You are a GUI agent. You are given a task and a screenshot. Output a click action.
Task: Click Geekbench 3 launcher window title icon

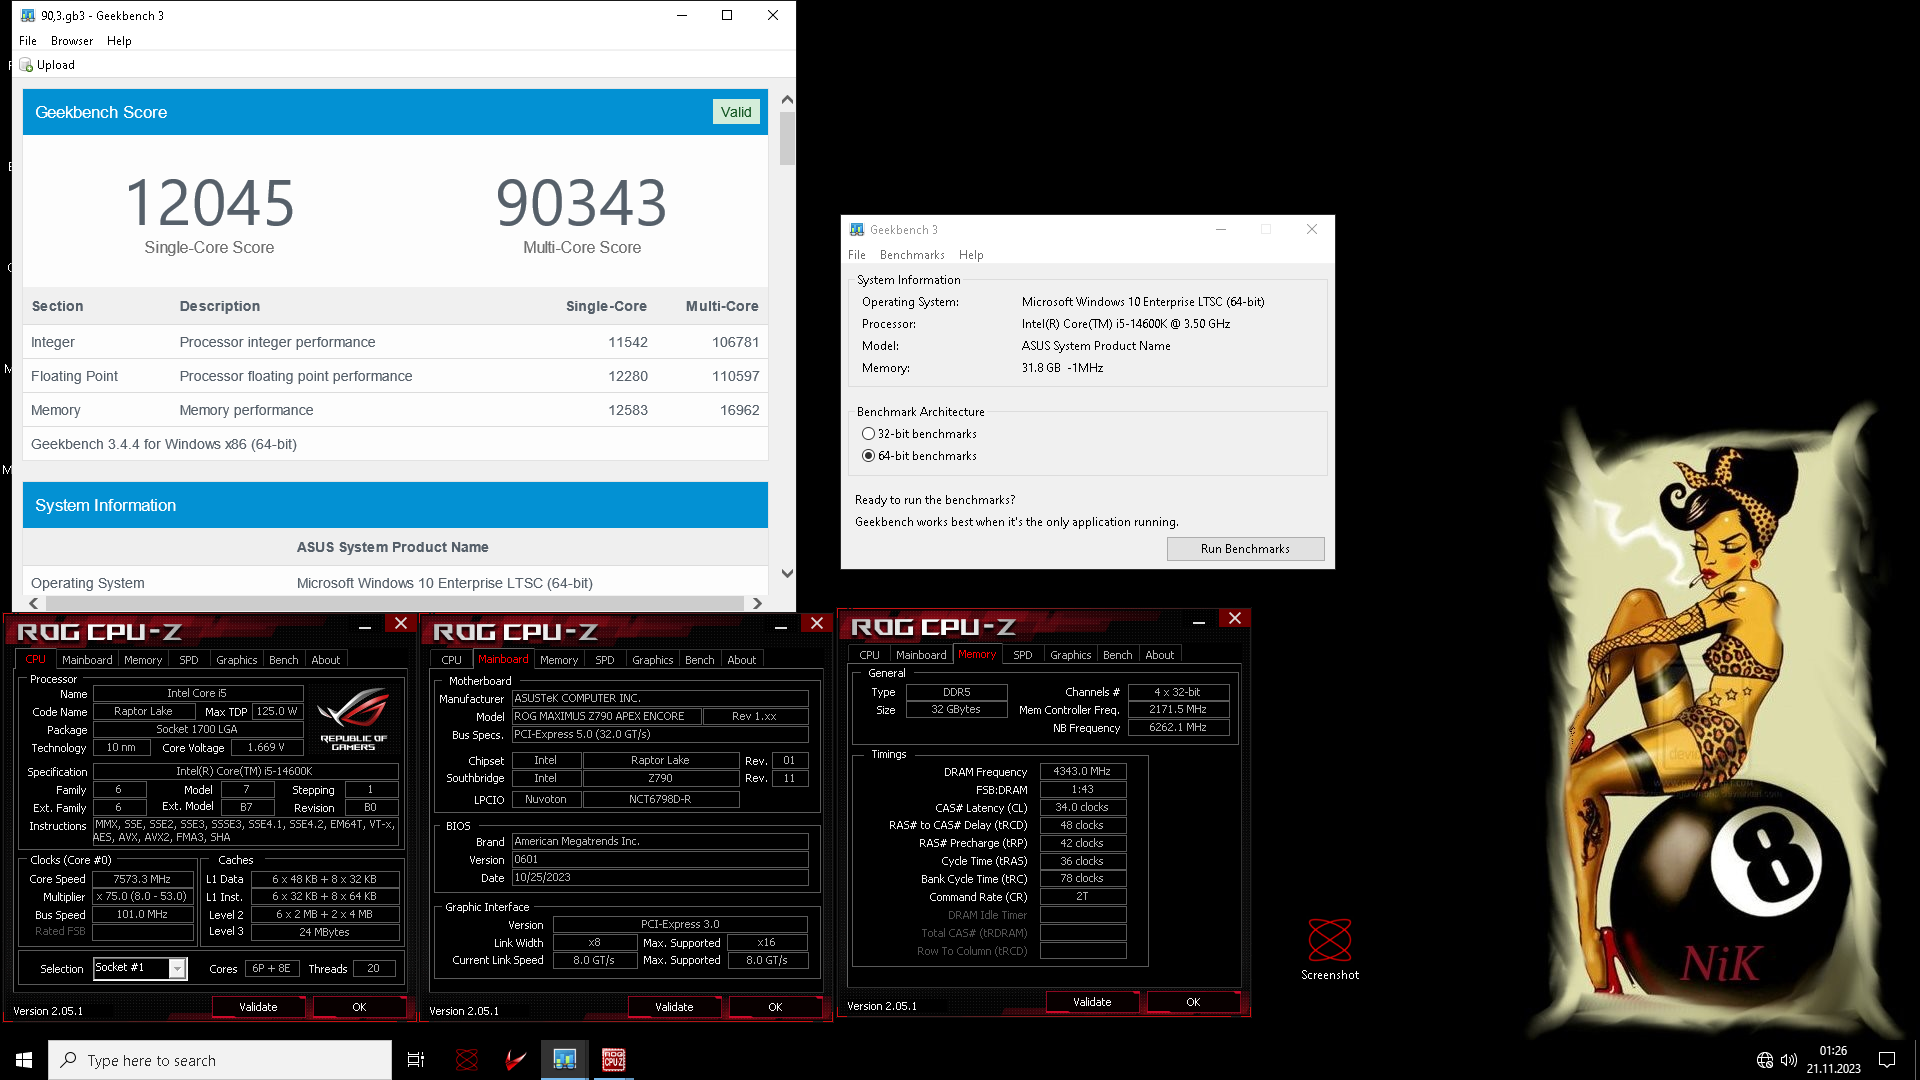pyautogui.click(x=857, y=229)
